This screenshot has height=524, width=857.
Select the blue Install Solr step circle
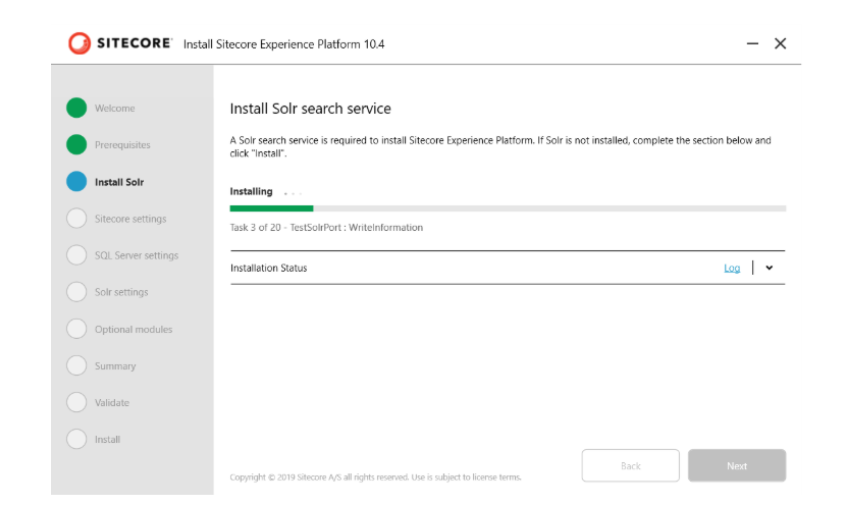tap(77, 181)
